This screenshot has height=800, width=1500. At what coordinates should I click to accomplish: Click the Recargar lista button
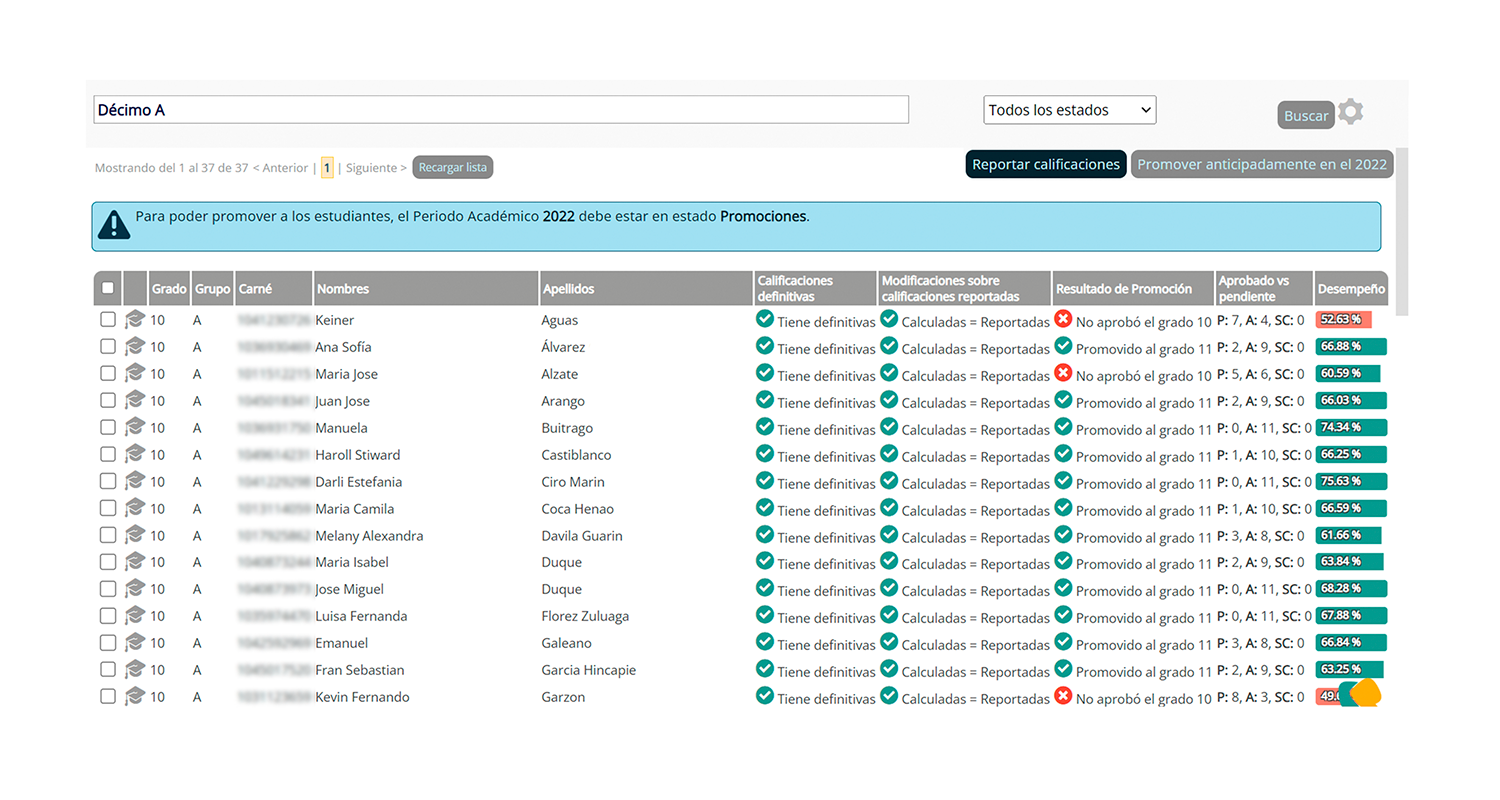point(453,168)
